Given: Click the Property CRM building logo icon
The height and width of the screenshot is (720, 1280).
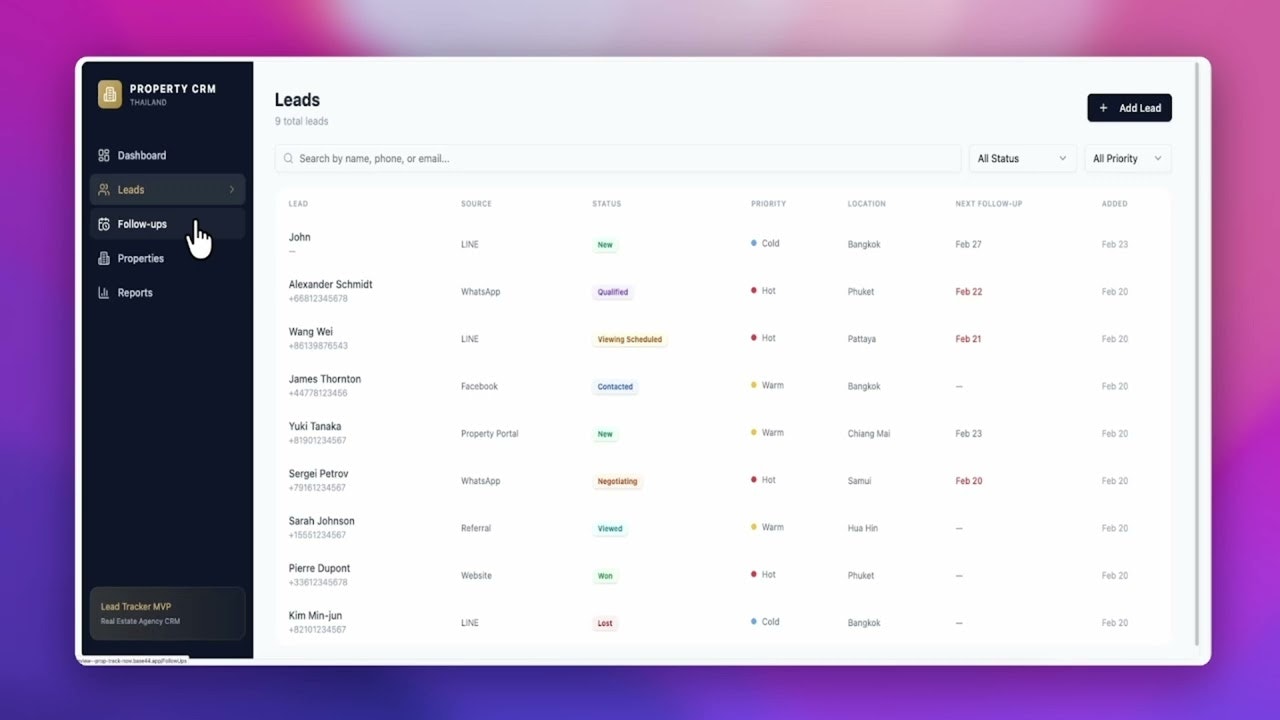Looking at the screenshot, I should click(x=110, y=94).
